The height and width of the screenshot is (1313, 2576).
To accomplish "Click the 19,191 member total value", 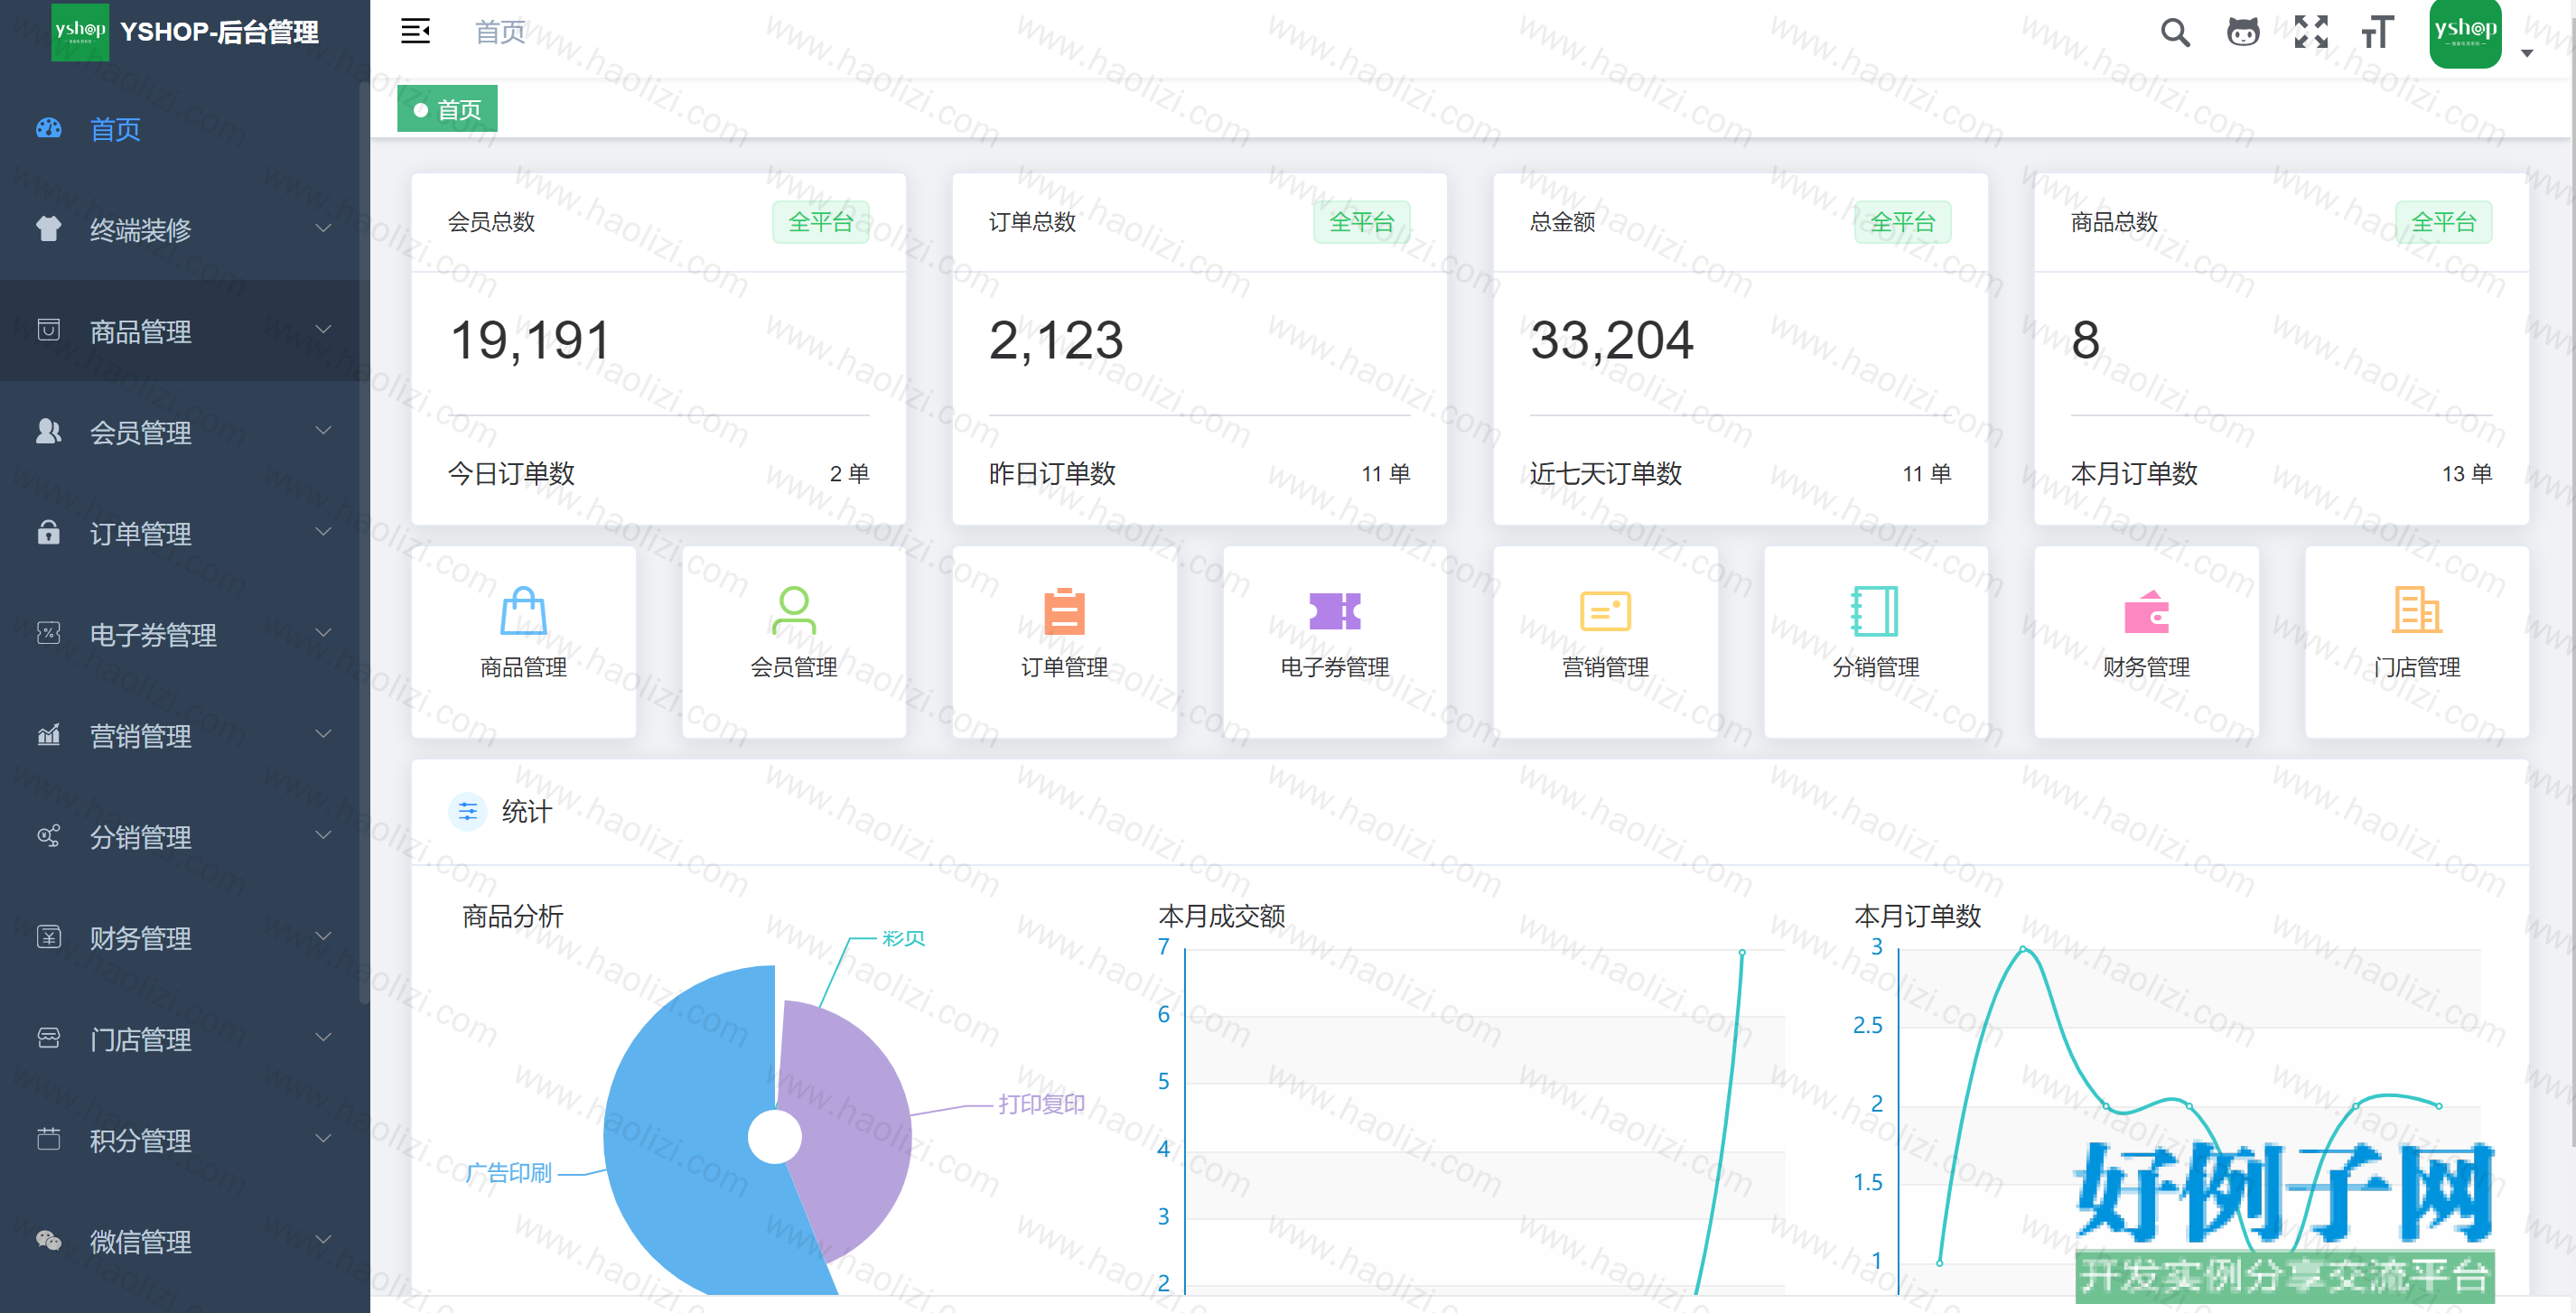I will pos(530,340).
